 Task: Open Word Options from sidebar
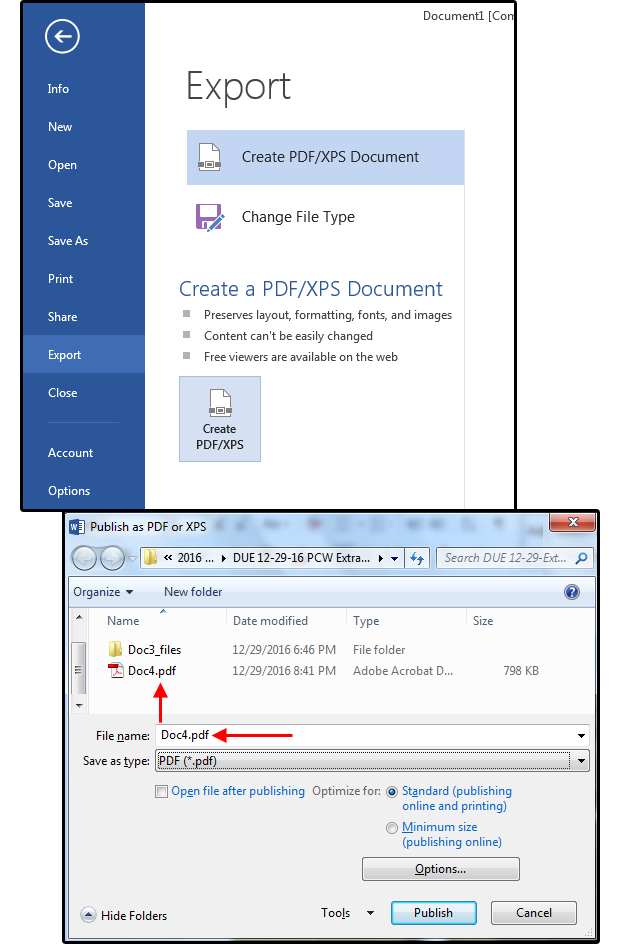(x=69, y=491)
